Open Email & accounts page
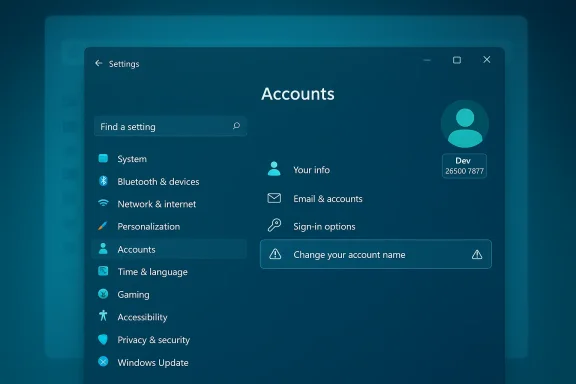 pyautogui.click(x=328, y=199)
